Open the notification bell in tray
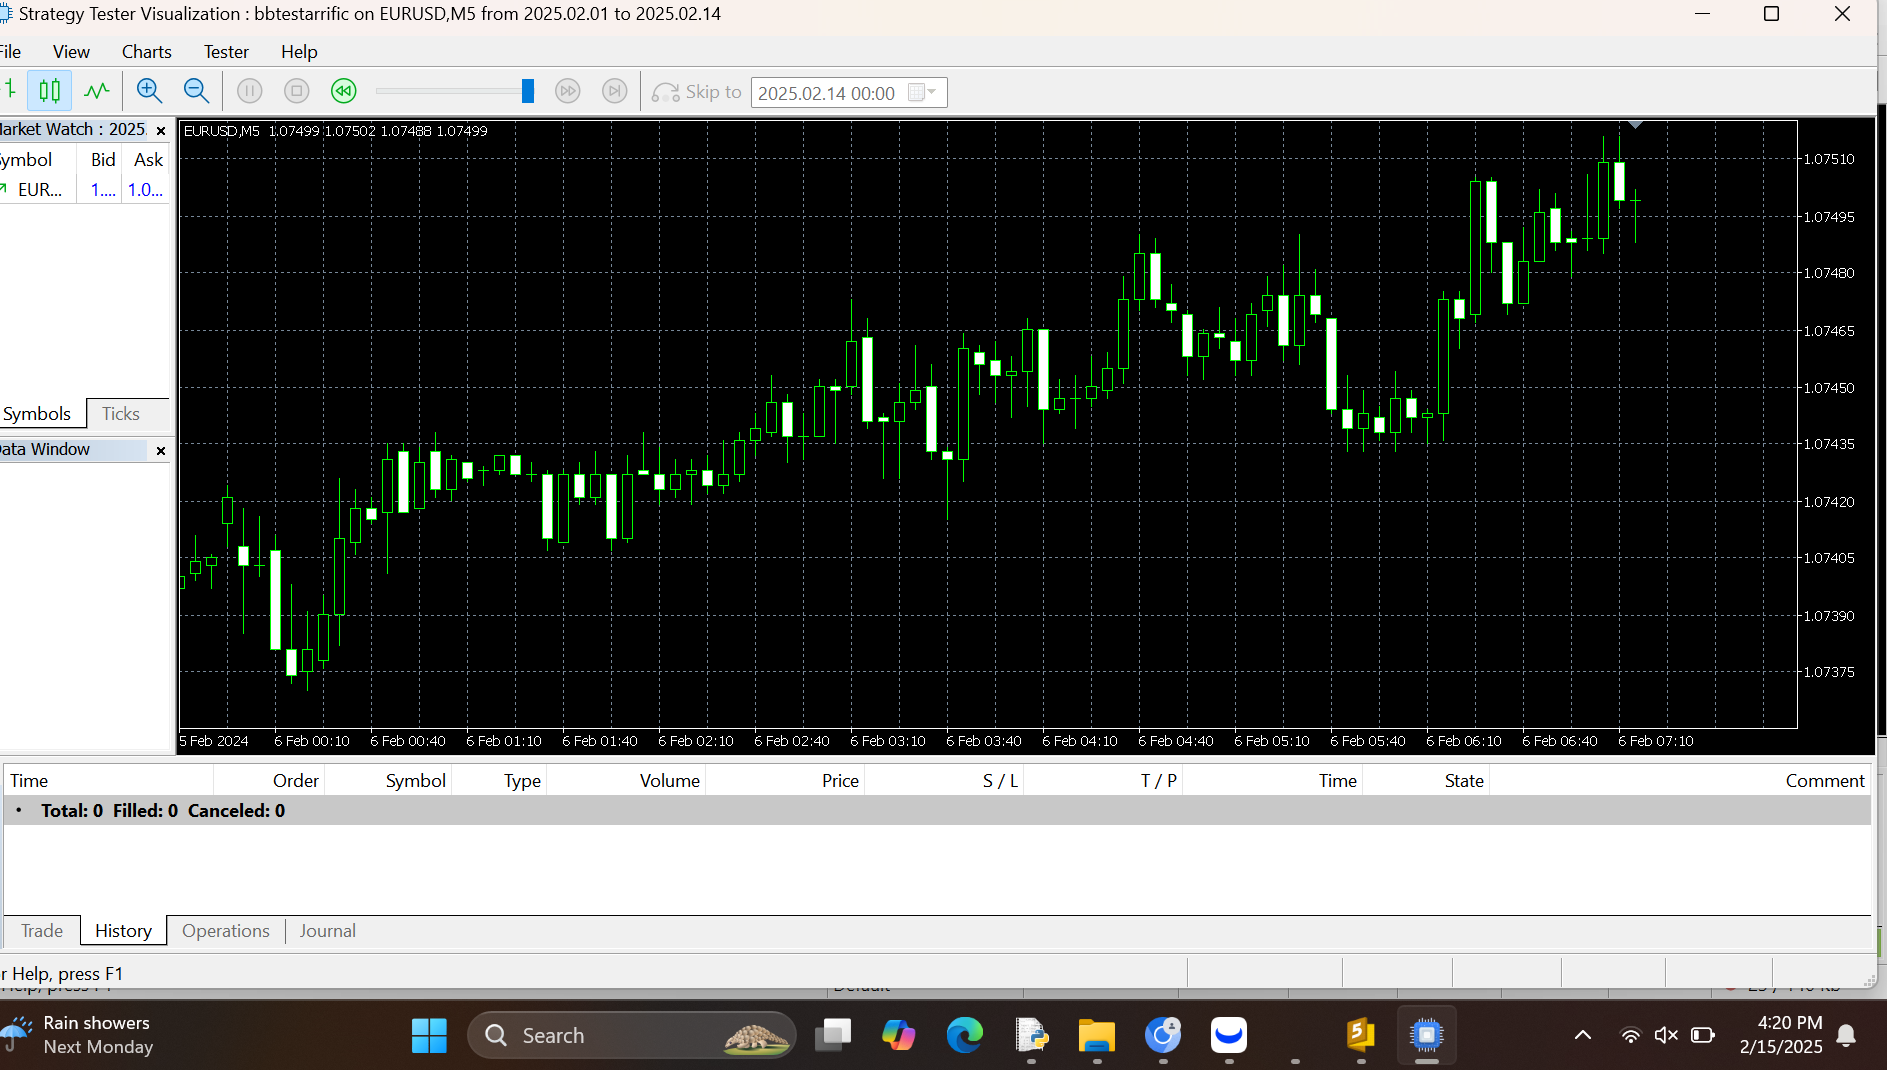This screenshot has height=1070, width=1887. coord(1847,1036)
